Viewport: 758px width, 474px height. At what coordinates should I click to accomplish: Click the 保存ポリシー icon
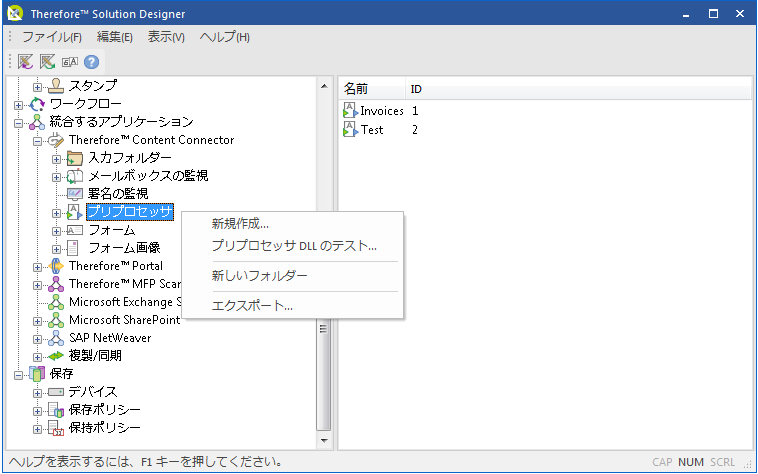56,410
